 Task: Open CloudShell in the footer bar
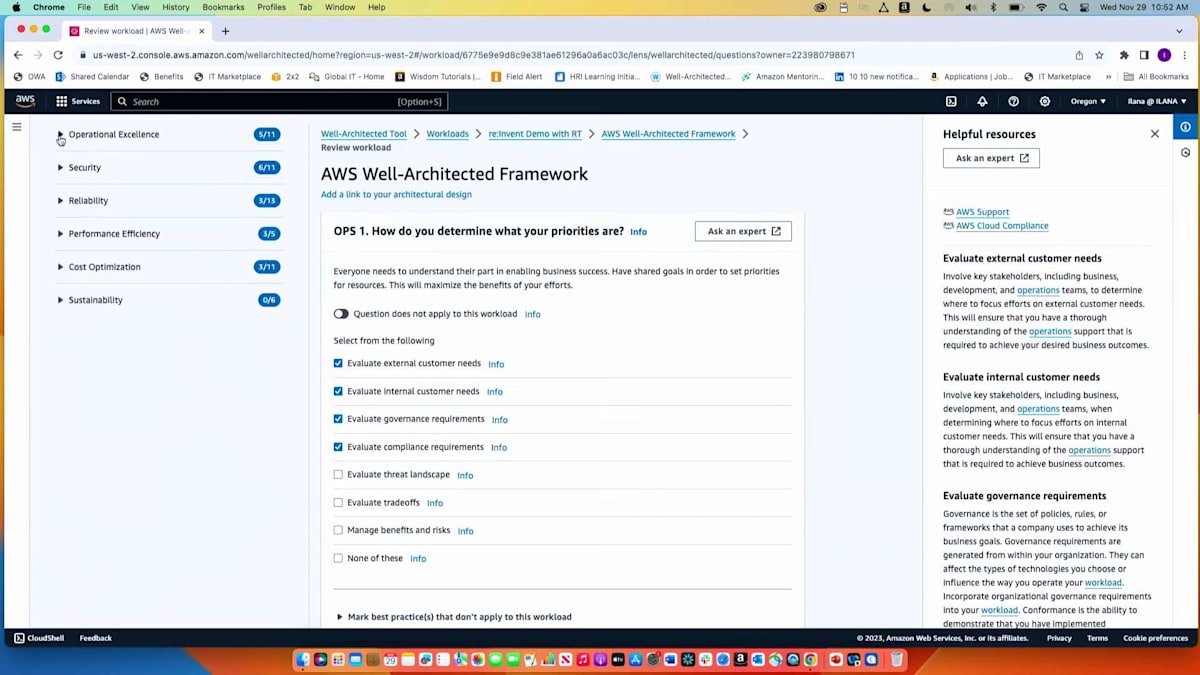(41, 638)
